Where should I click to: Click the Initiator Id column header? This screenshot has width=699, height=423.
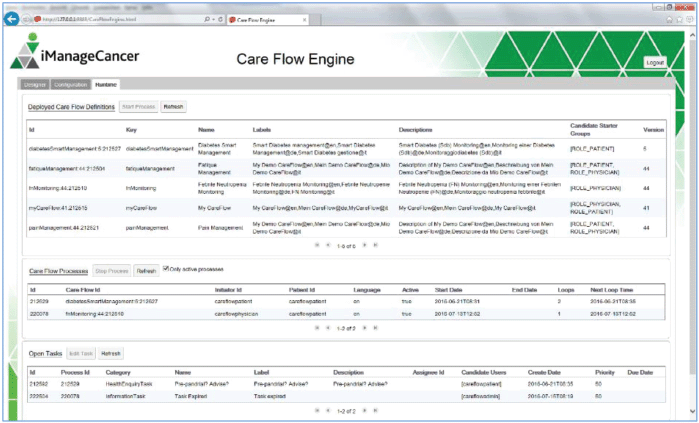click(x=228, y=290)
